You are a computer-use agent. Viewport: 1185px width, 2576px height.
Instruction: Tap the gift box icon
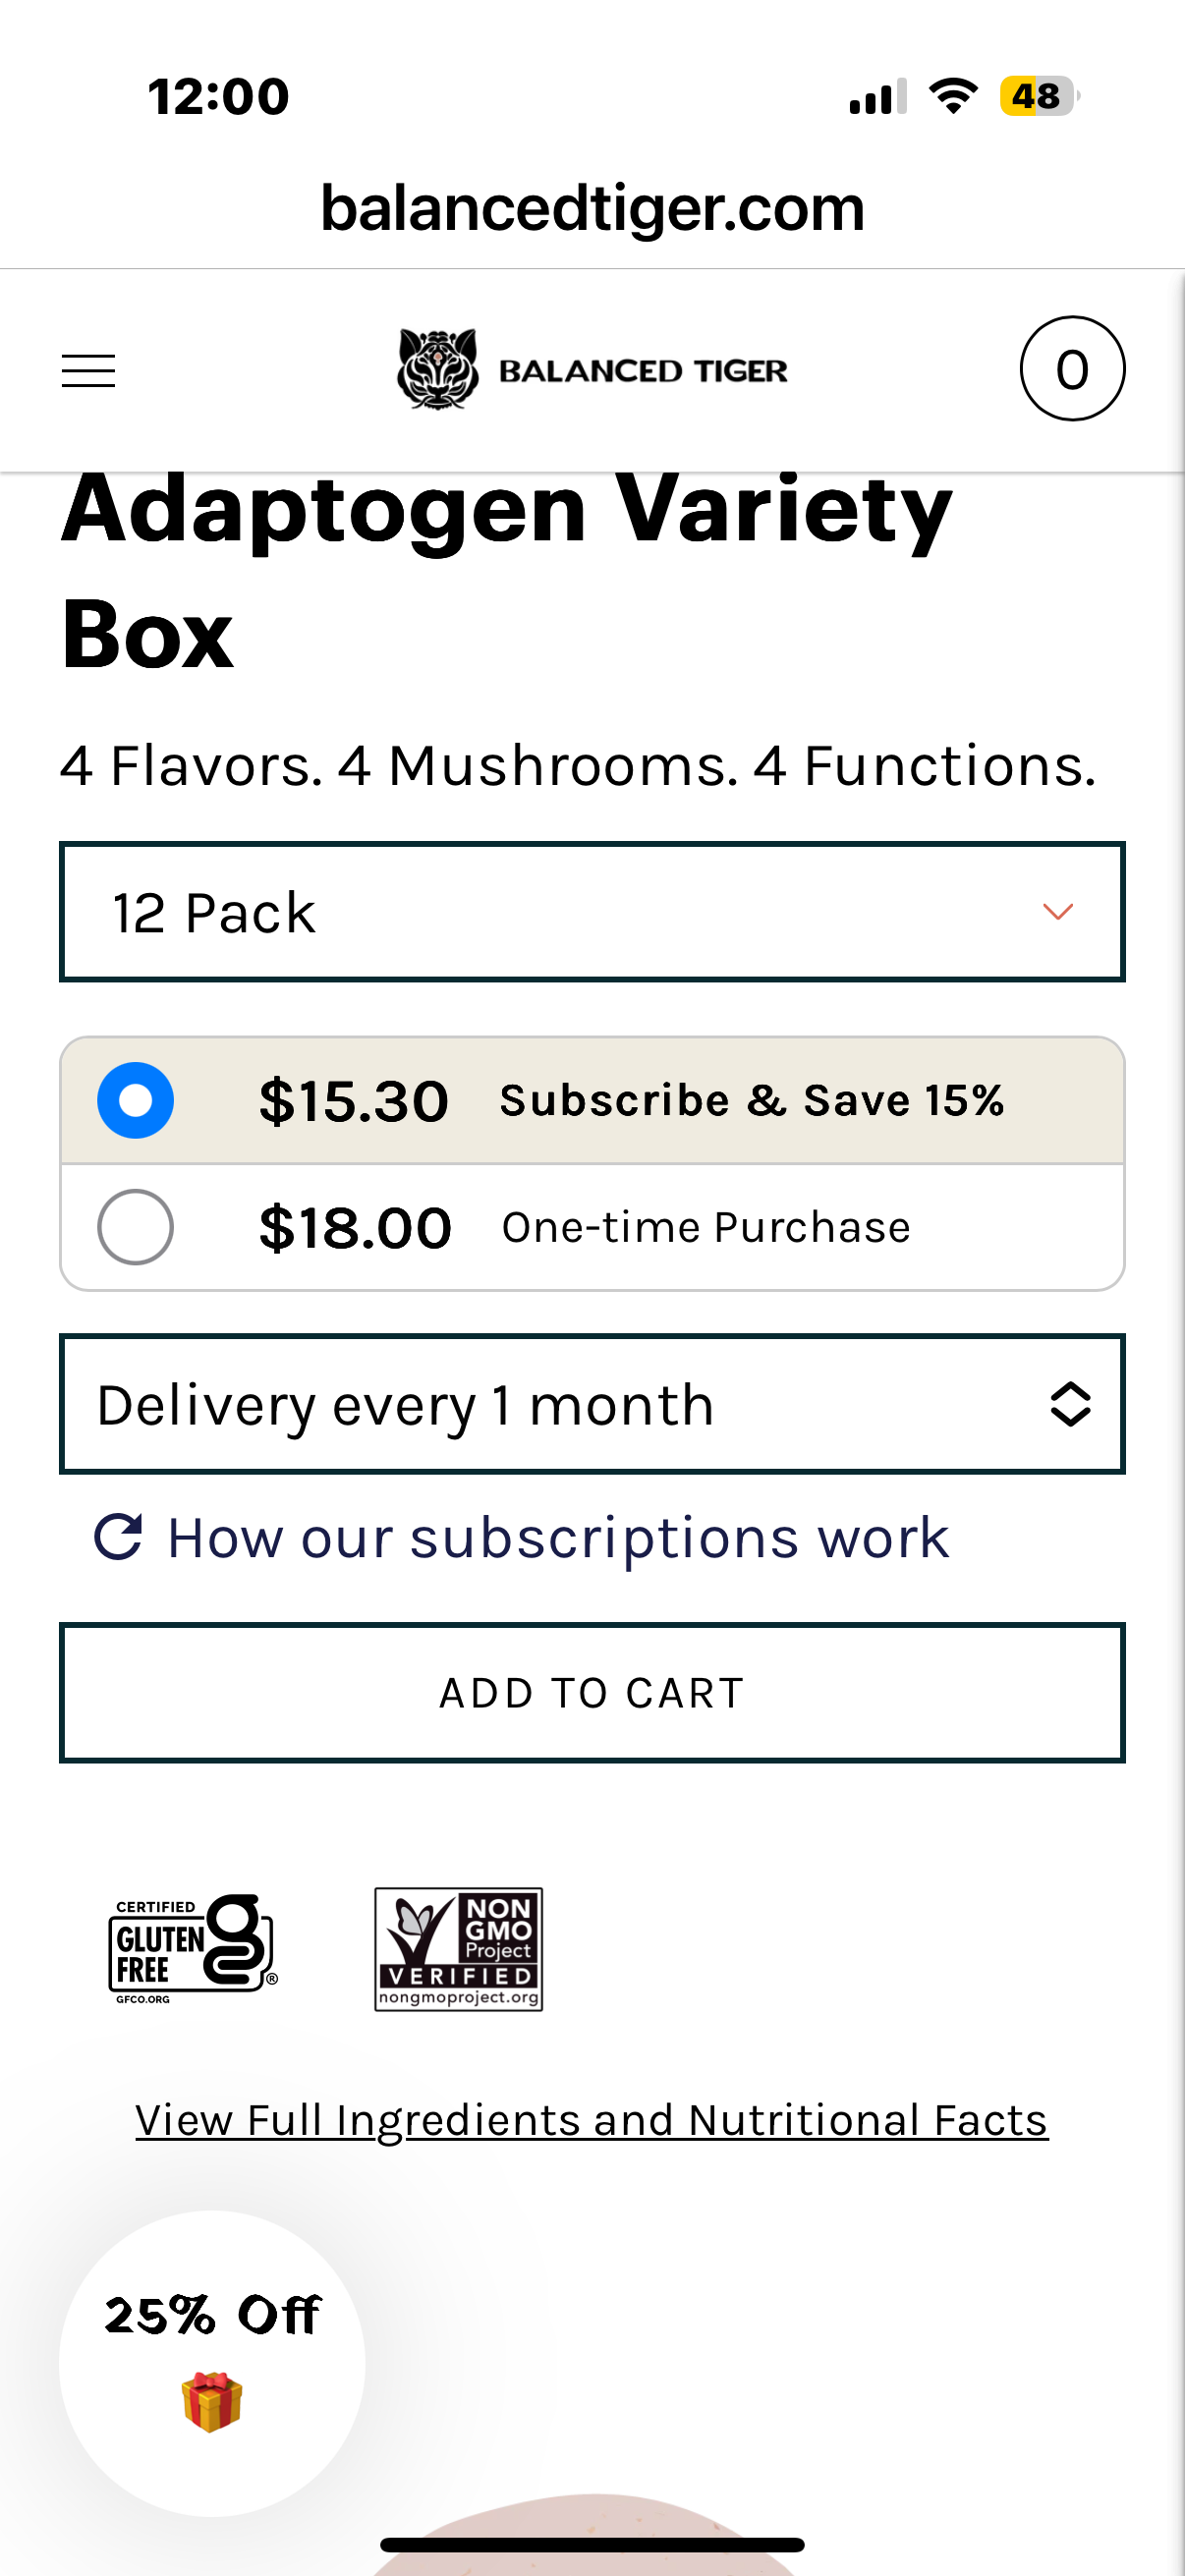212,2401
